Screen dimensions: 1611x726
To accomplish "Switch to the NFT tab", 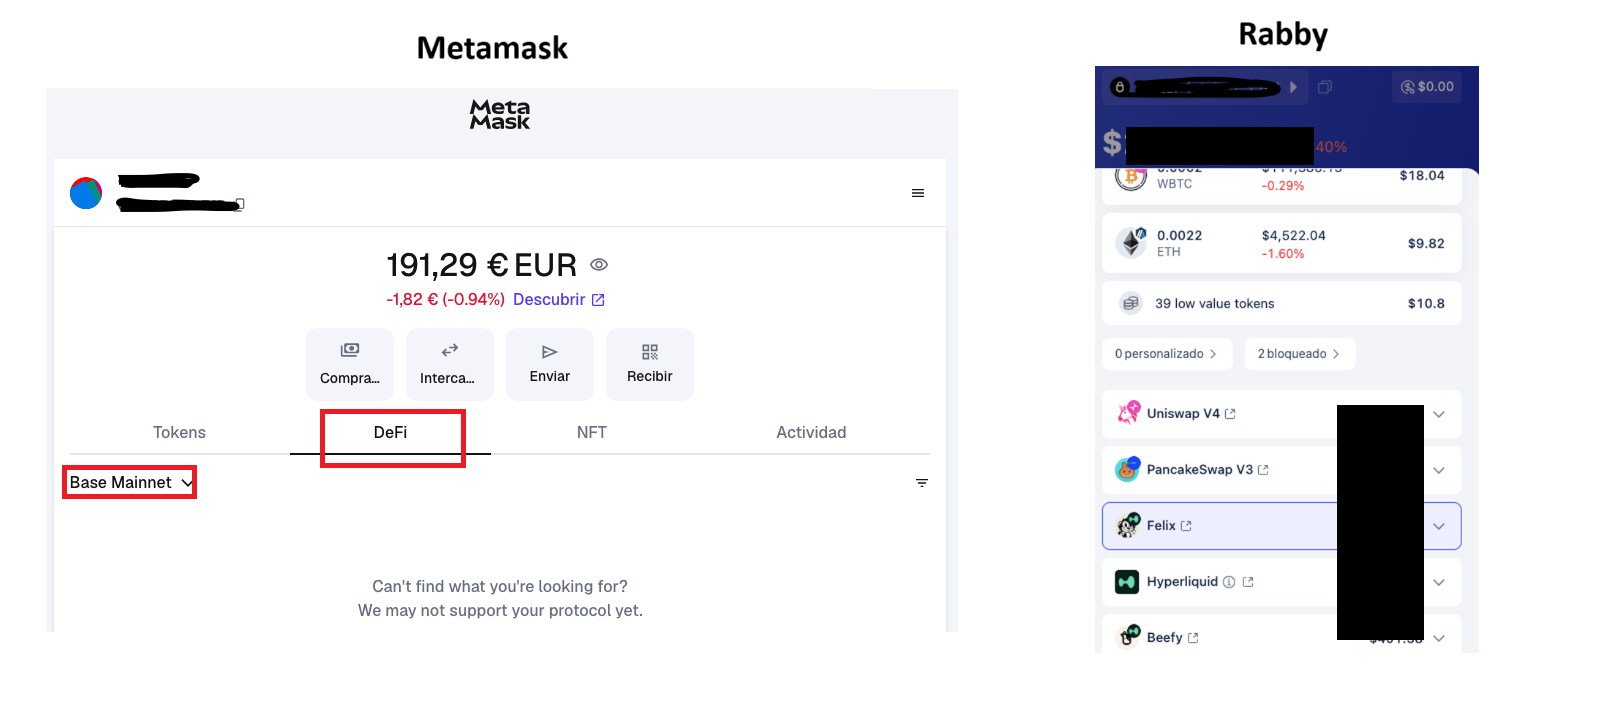I will tap(591, 432).
